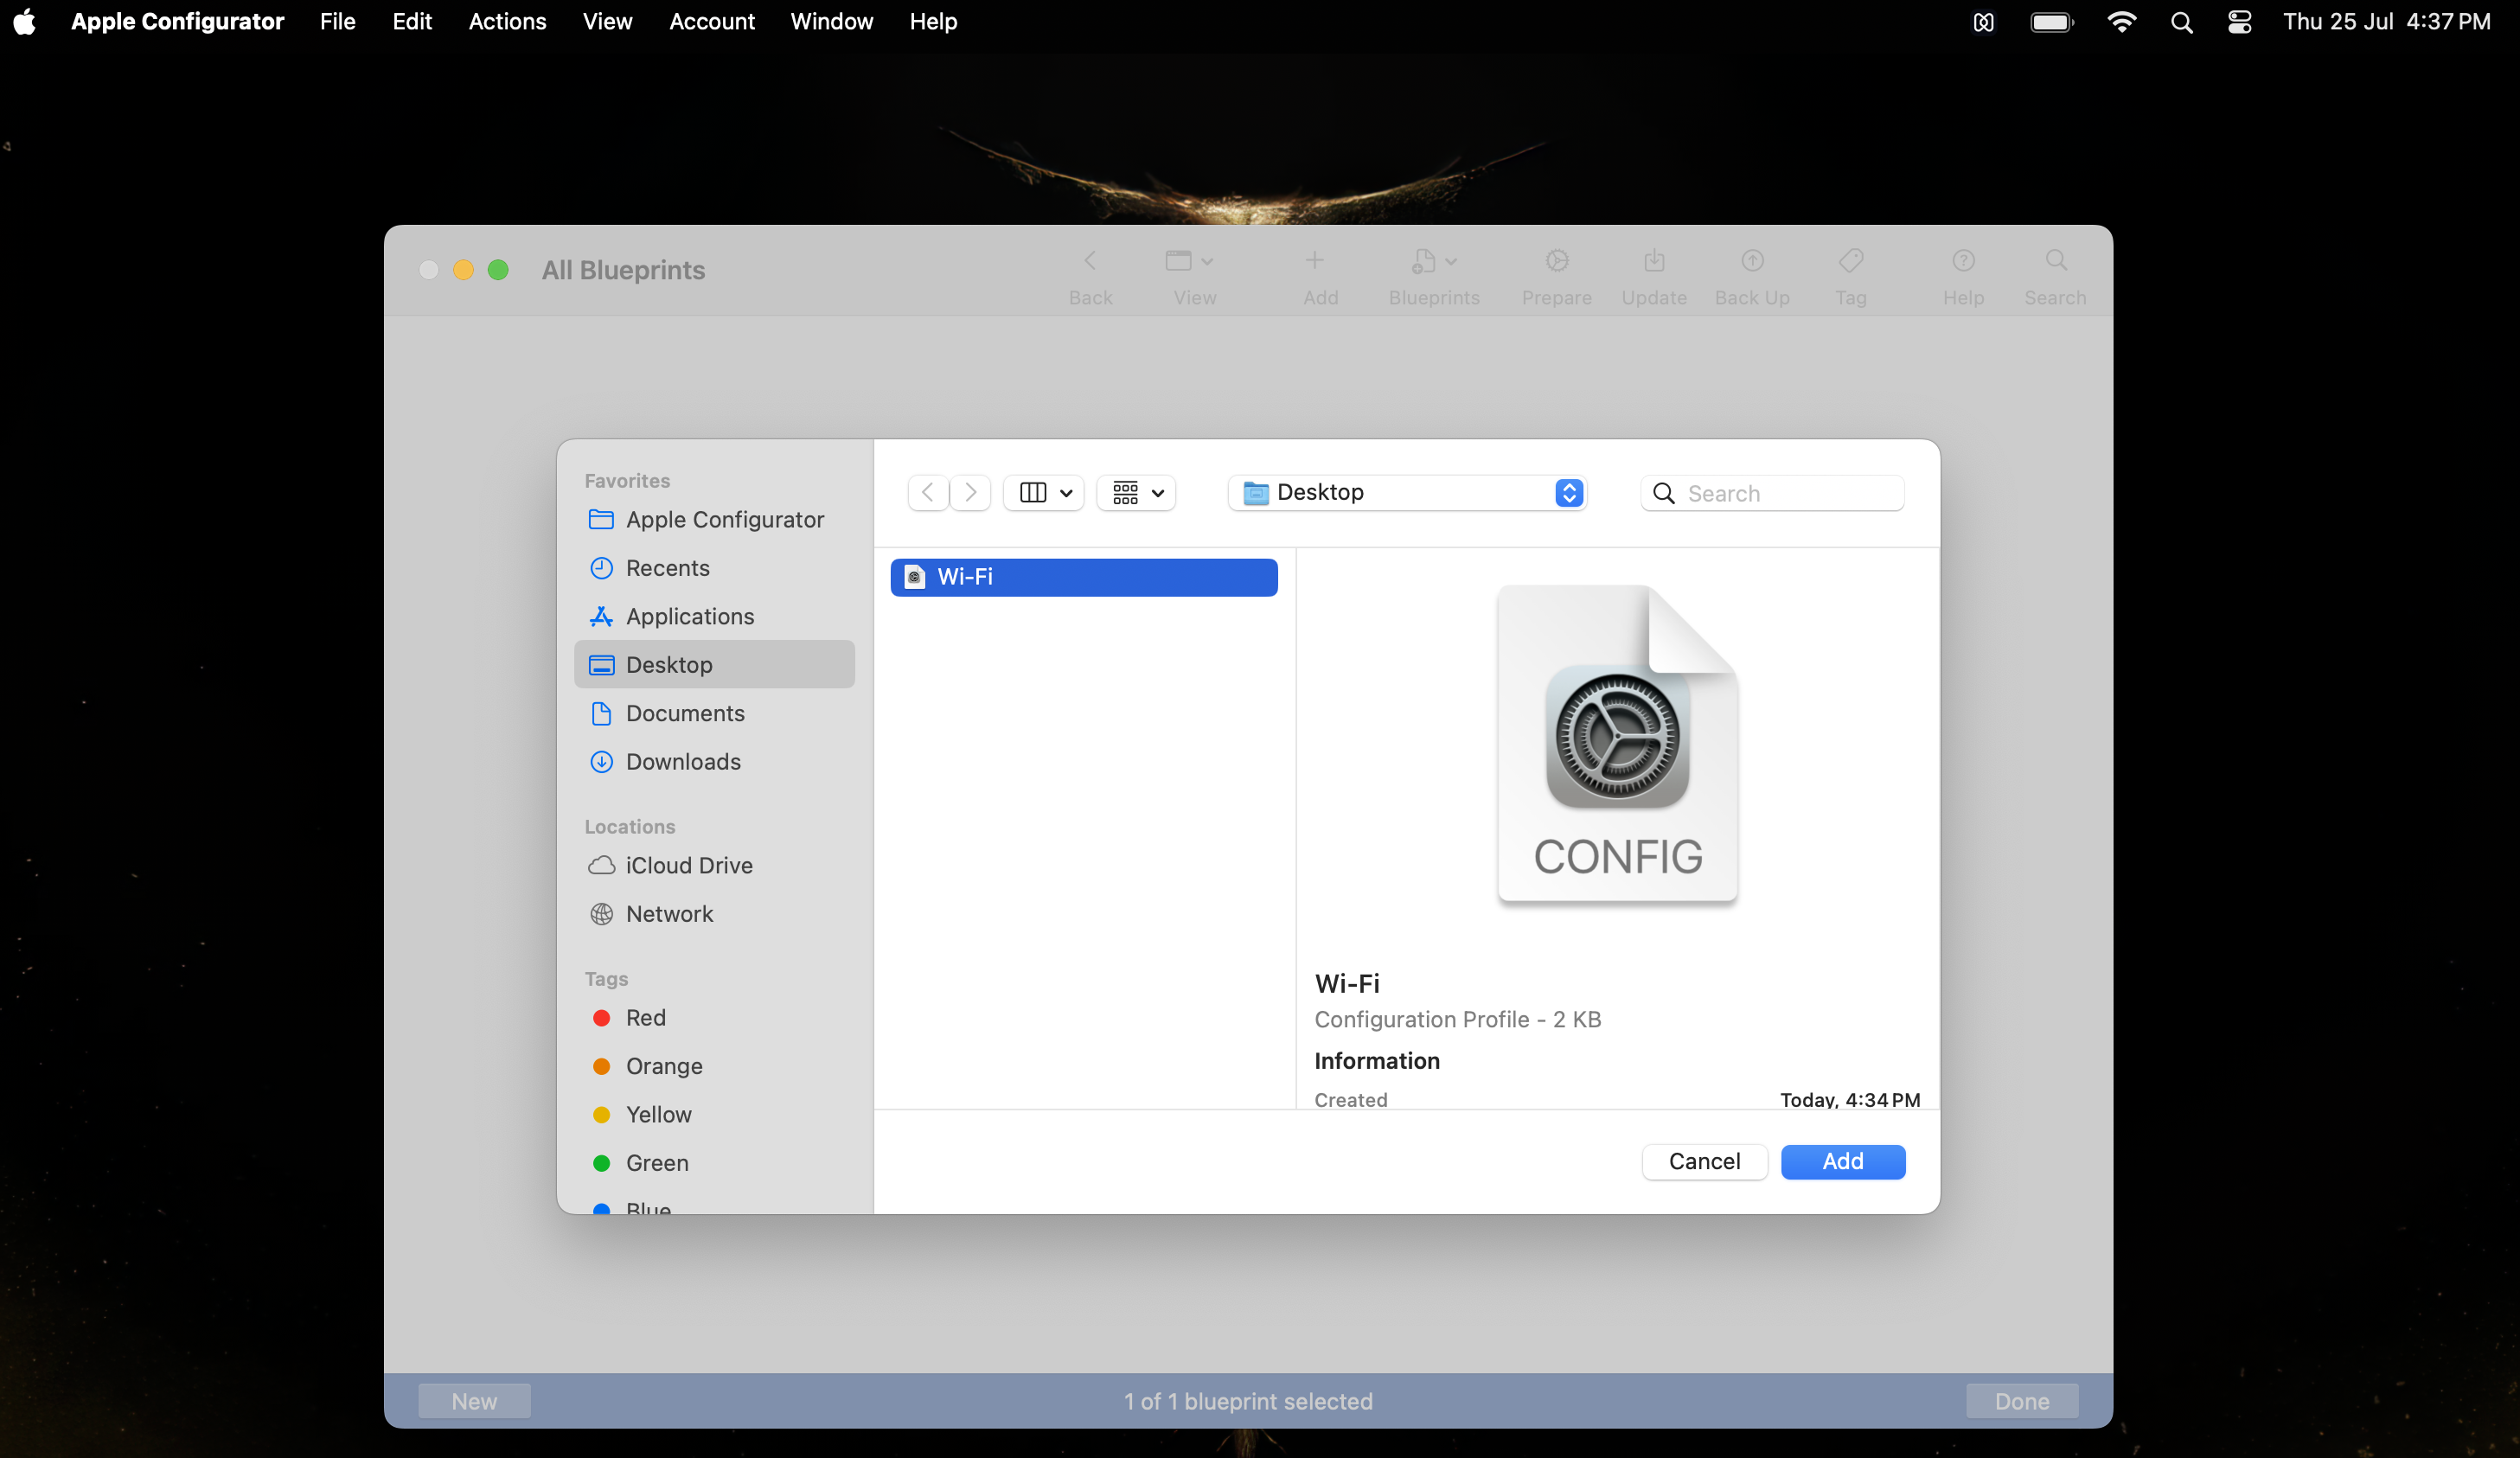Choose the Red tag
Image resolution: width=2520 pixels, height=1458 pixels.
click(714, 1018)
